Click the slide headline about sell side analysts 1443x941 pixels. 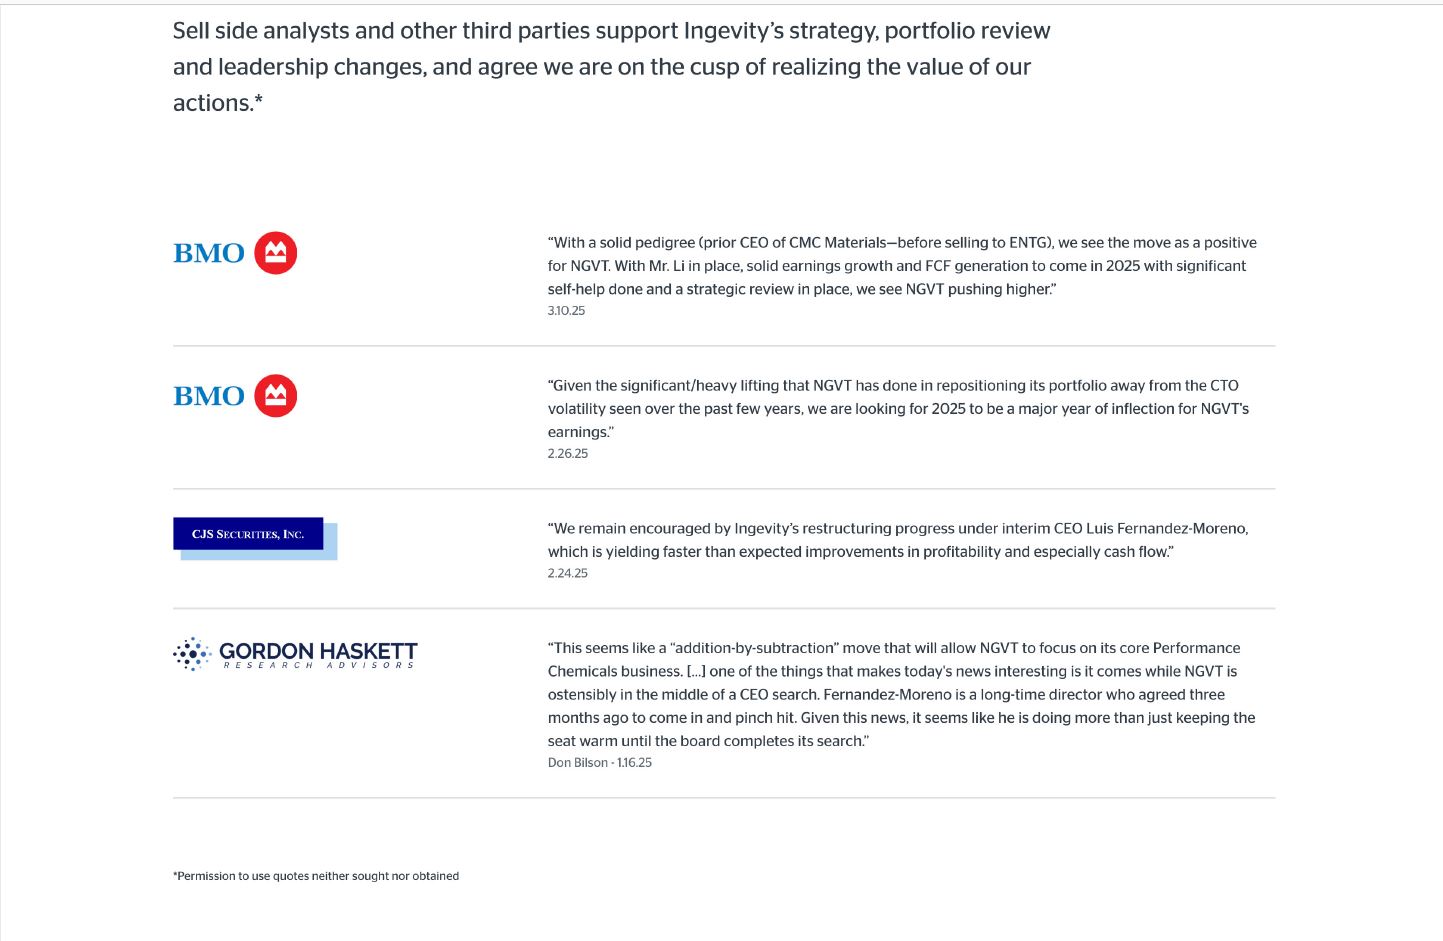(611, 66)
